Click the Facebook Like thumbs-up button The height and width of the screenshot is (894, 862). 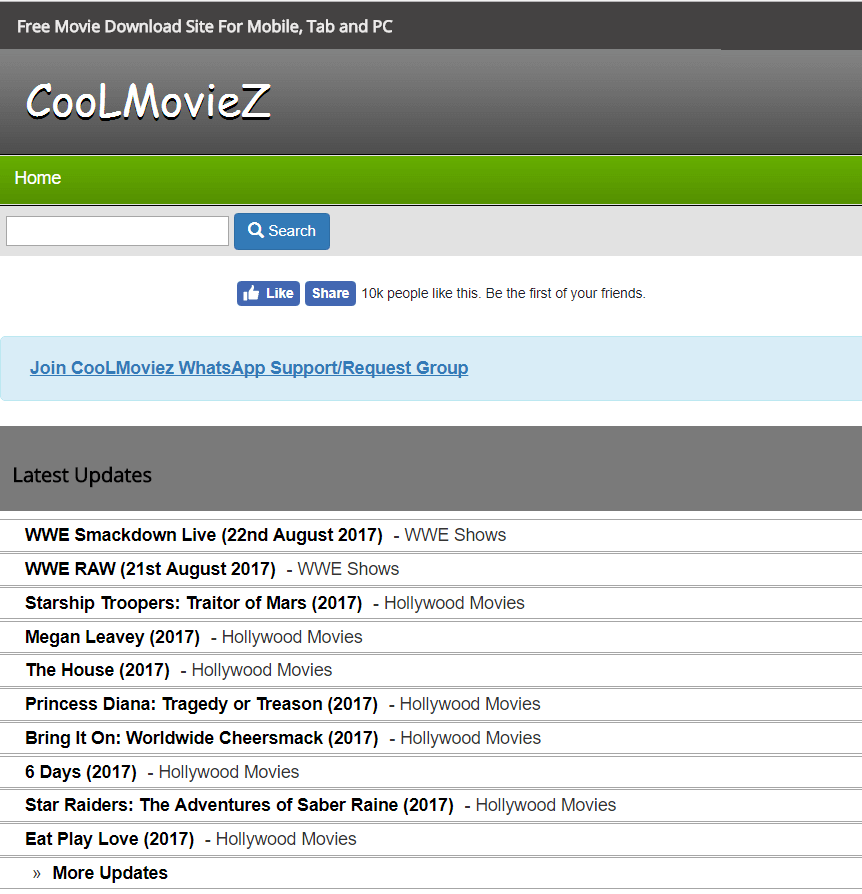point(268,293)
